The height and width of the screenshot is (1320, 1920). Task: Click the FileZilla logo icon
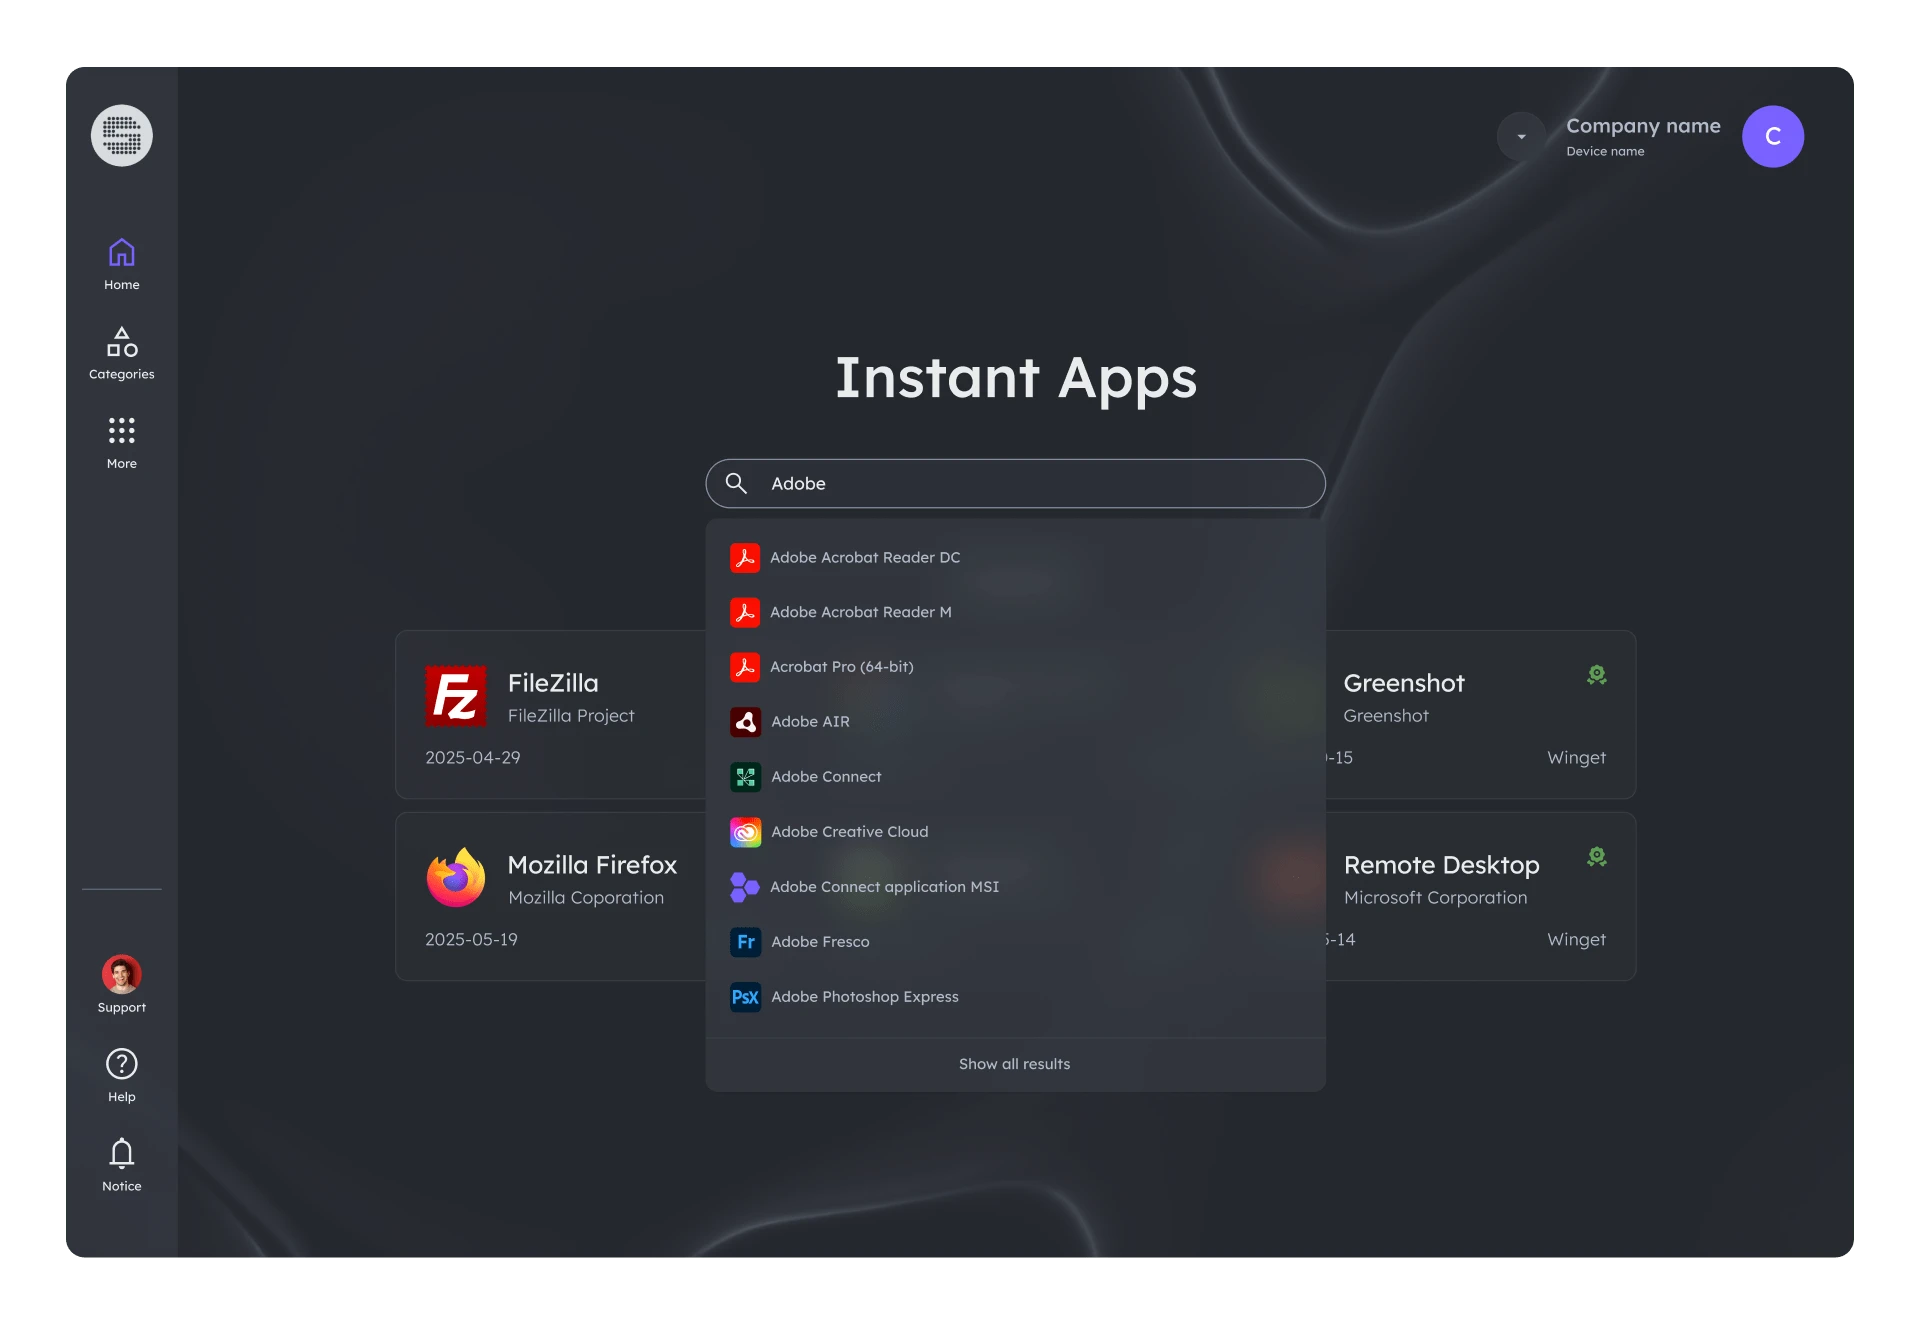tap(456, 696)
